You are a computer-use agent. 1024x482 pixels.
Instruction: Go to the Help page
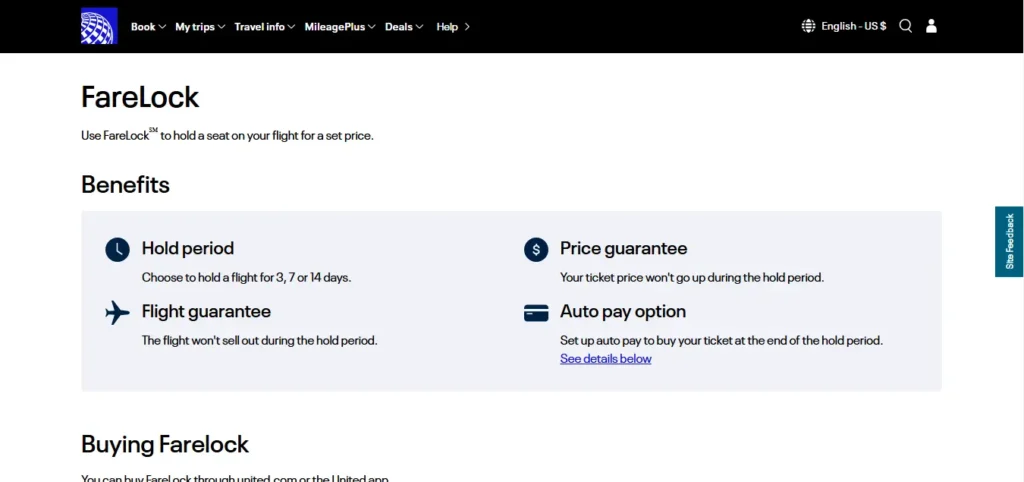447,27
